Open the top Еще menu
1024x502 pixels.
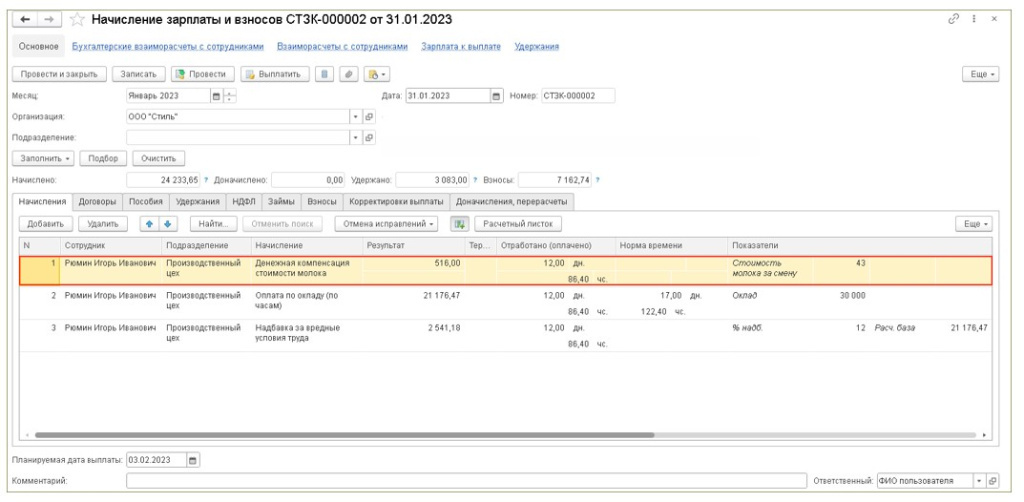click(981, 74)
